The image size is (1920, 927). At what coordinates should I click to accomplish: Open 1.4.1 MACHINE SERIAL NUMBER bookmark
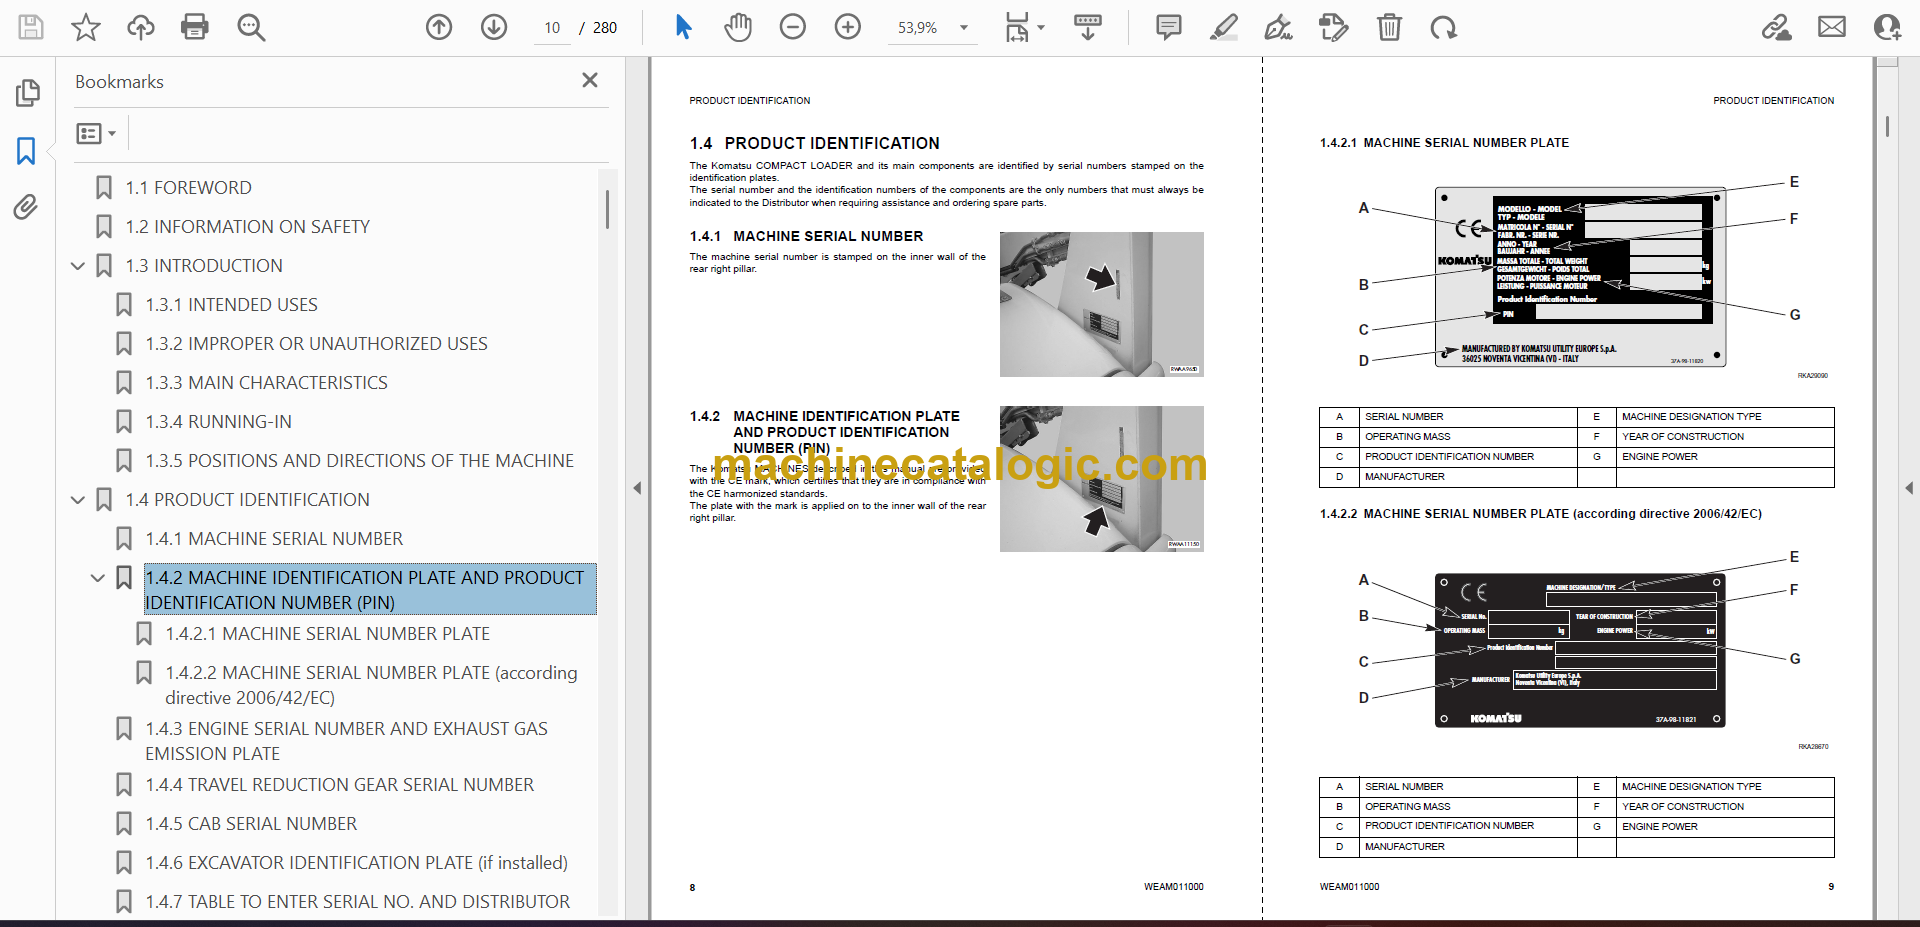(274, 539)
